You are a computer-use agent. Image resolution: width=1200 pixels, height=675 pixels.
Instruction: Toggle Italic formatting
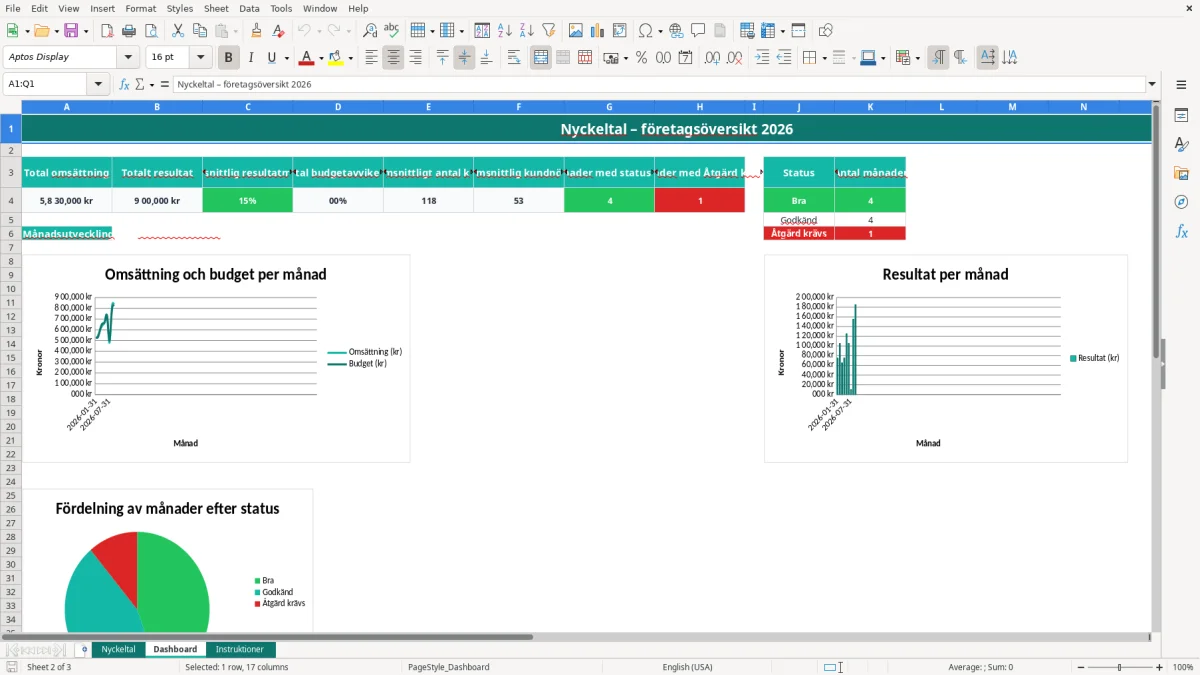point(251,58)
